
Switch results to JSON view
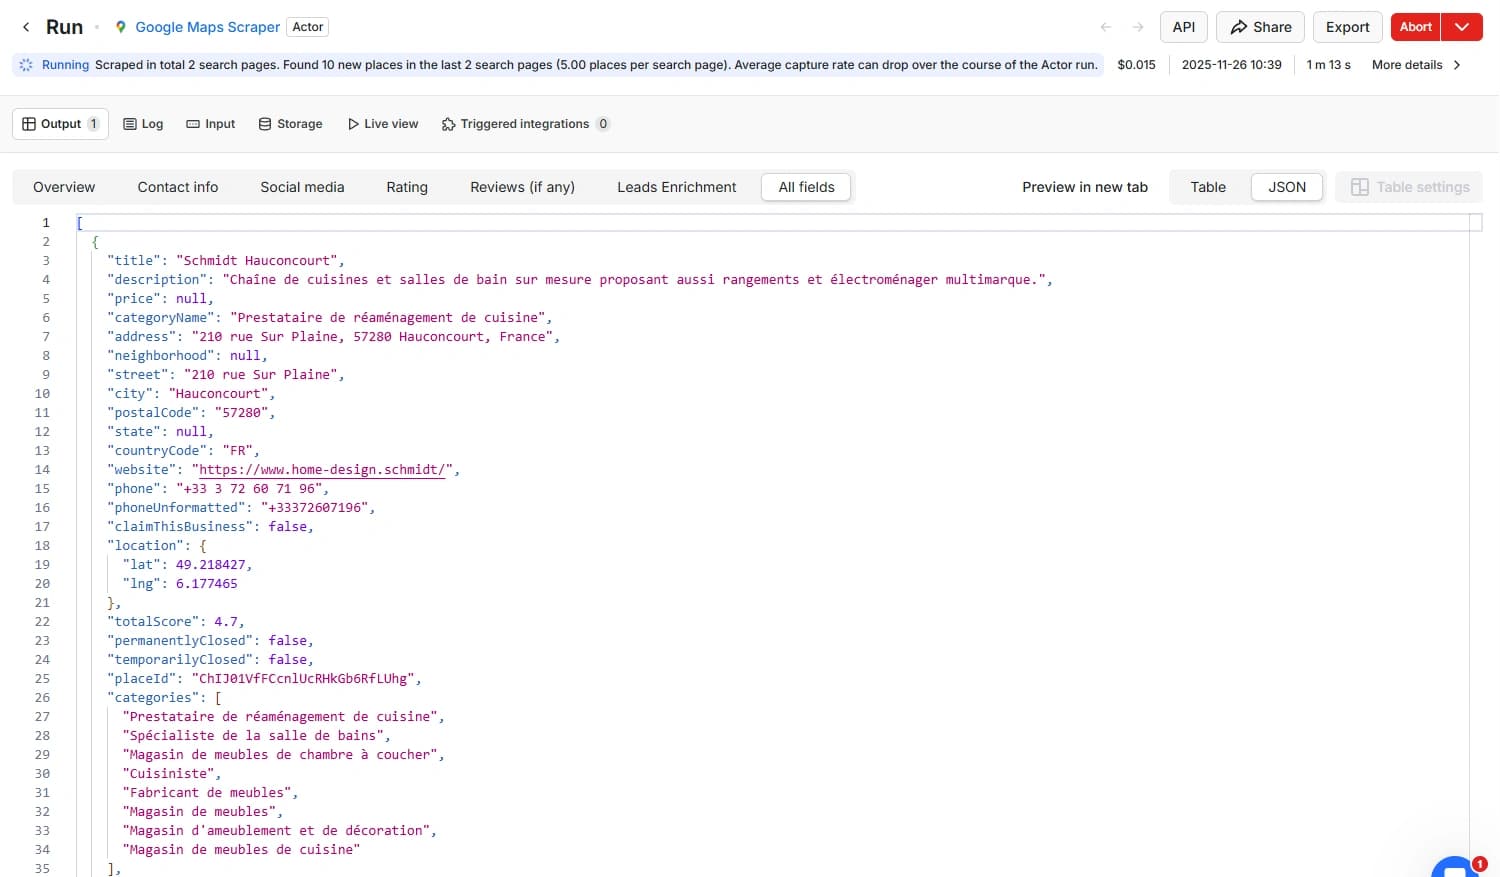pyautogui.click(x=1287, y=187)
